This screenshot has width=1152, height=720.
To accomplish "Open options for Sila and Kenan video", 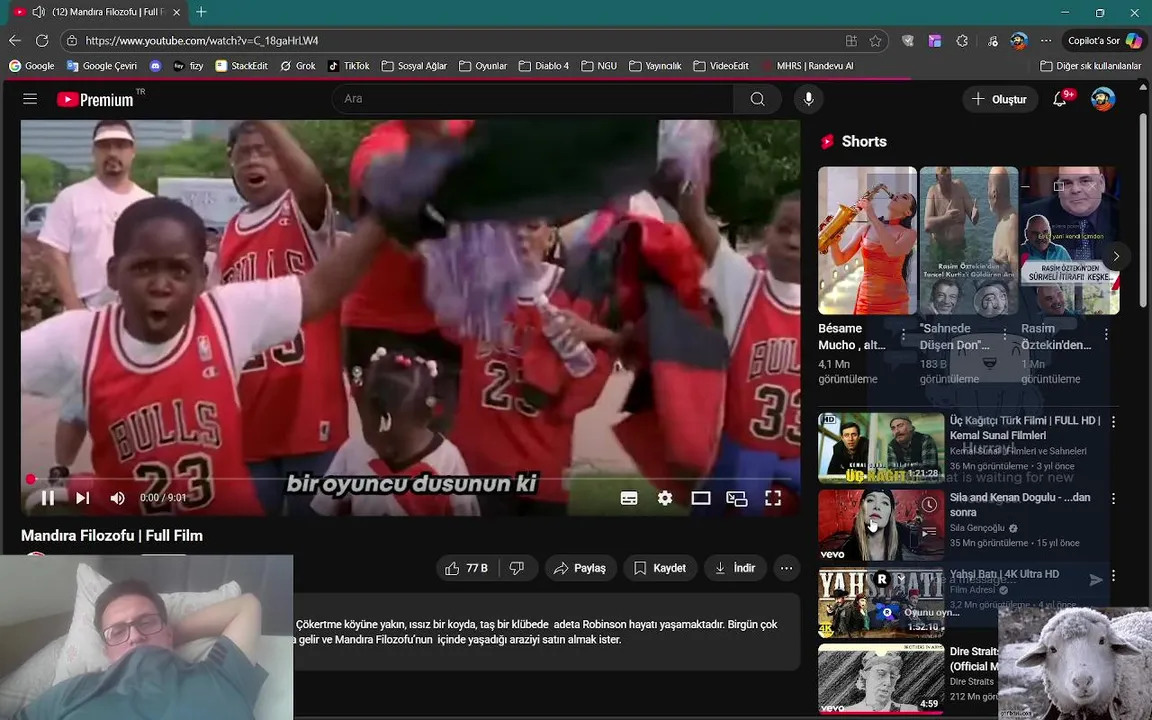I will click(1113, 499).
